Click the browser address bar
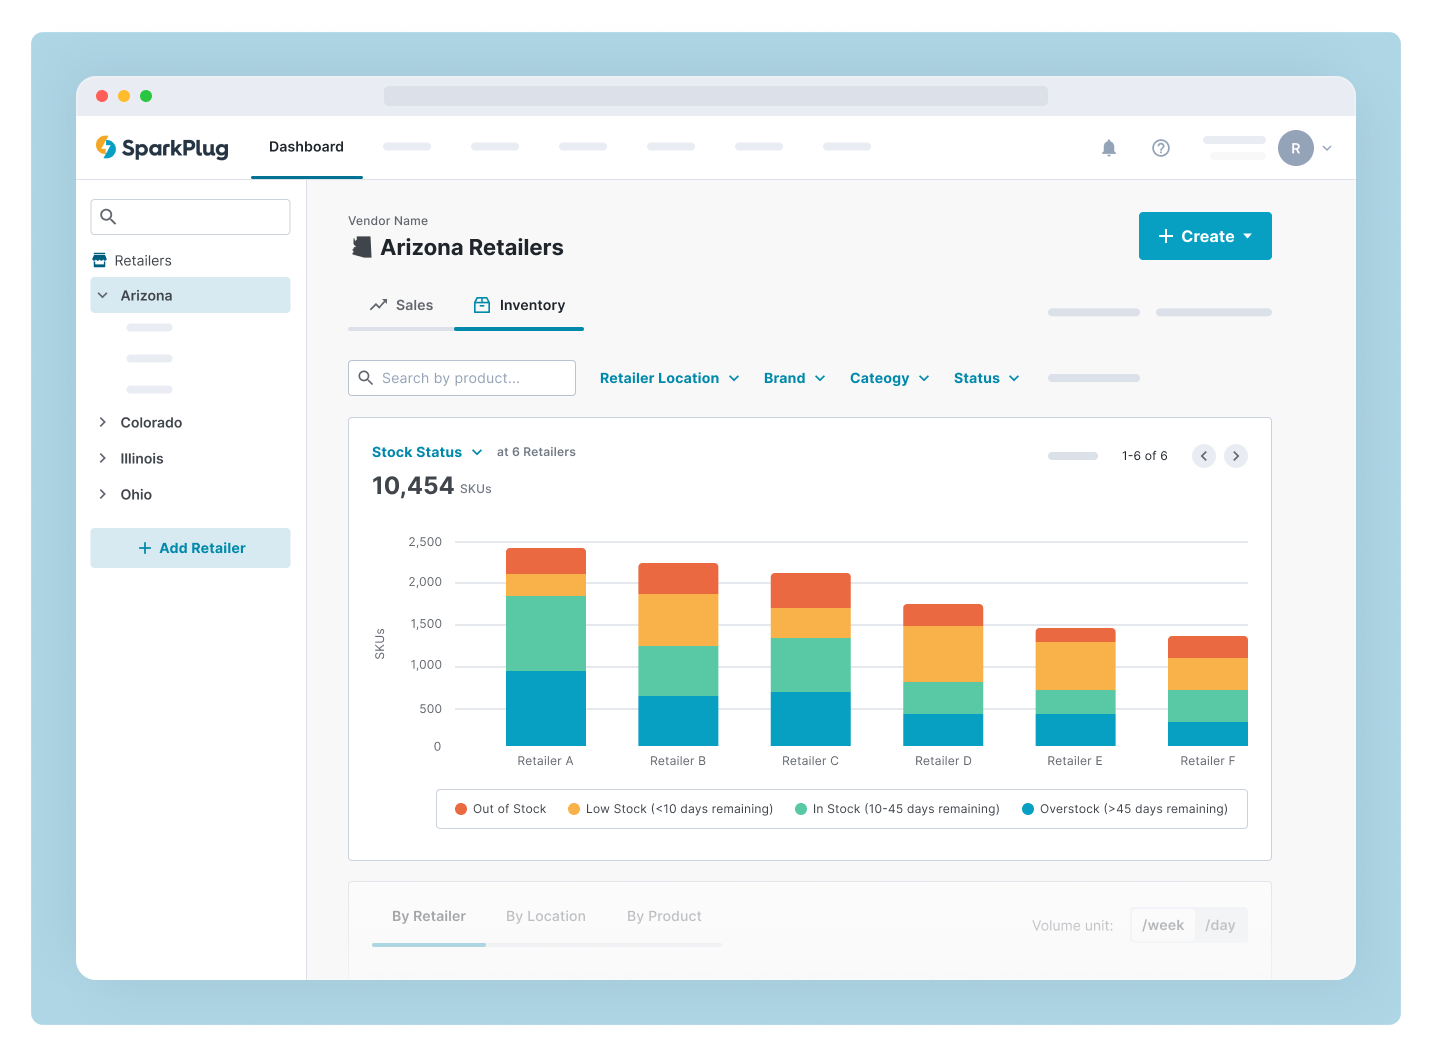The width and height of the screenshot is (1432, 1056). [716, 96]
